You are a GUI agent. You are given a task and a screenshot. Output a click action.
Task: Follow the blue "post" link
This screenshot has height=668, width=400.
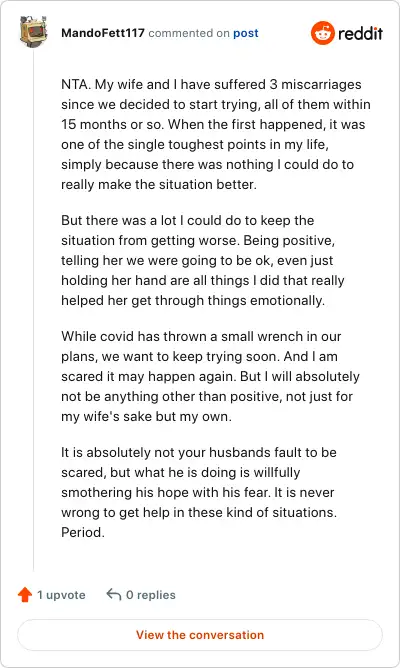coord(246,33)
